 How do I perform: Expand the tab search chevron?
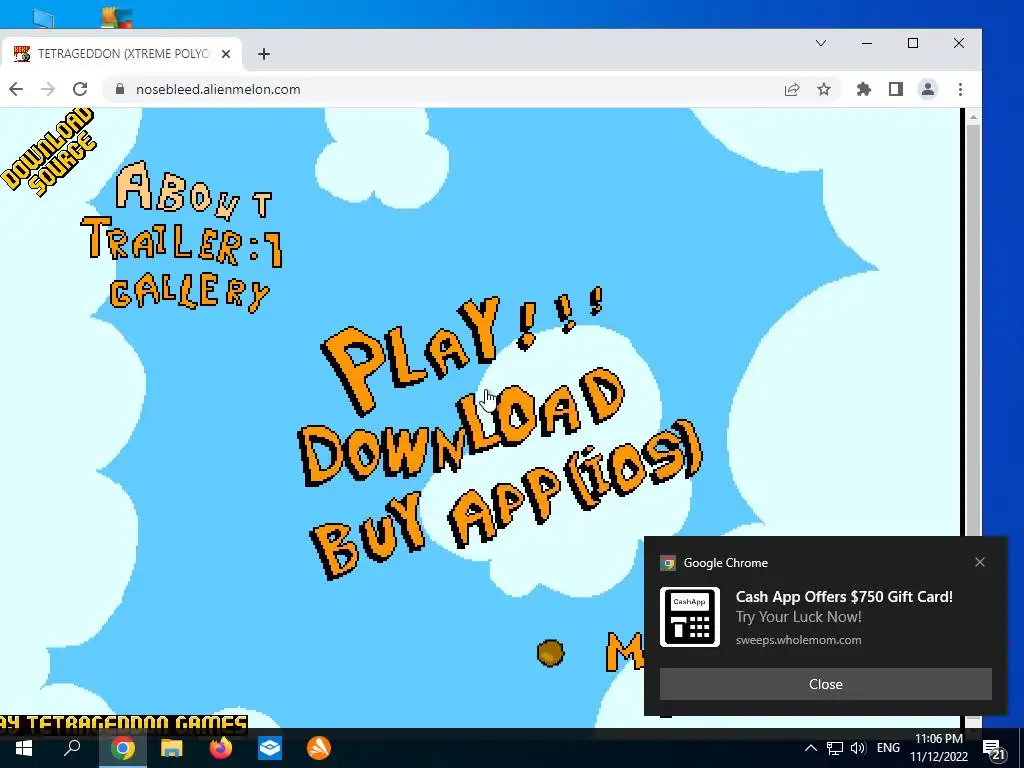[821, 43]
